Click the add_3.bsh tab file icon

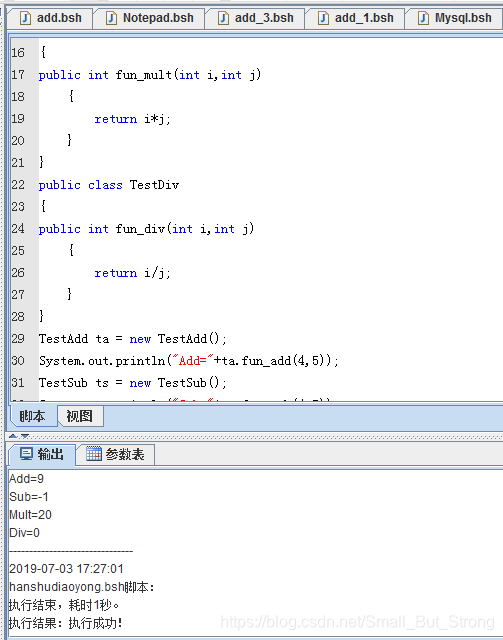(x=223, y=18)
